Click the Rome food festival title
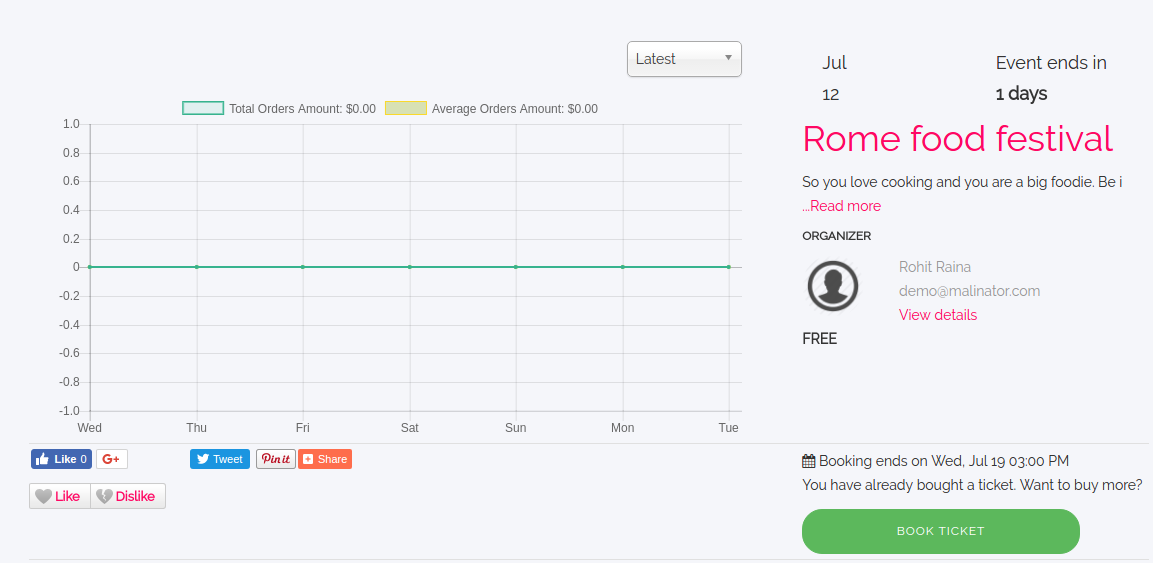Viewport: 1153px width, 563px height. pyautogui.click(x=957, y=139)
